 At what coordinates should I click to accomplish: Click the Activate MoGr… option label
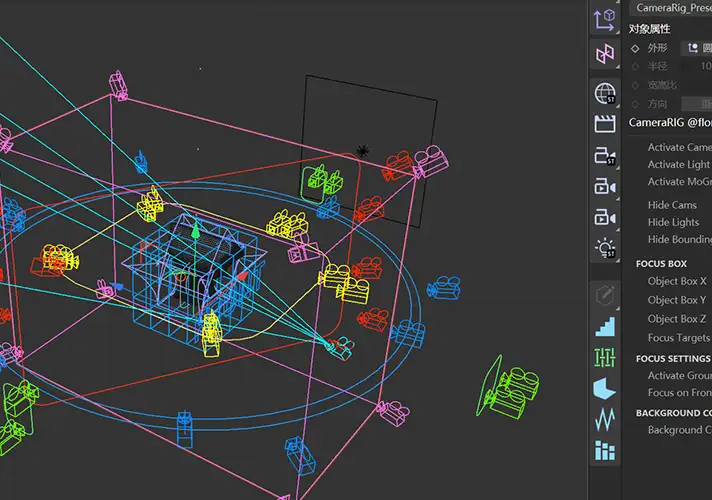680,182
